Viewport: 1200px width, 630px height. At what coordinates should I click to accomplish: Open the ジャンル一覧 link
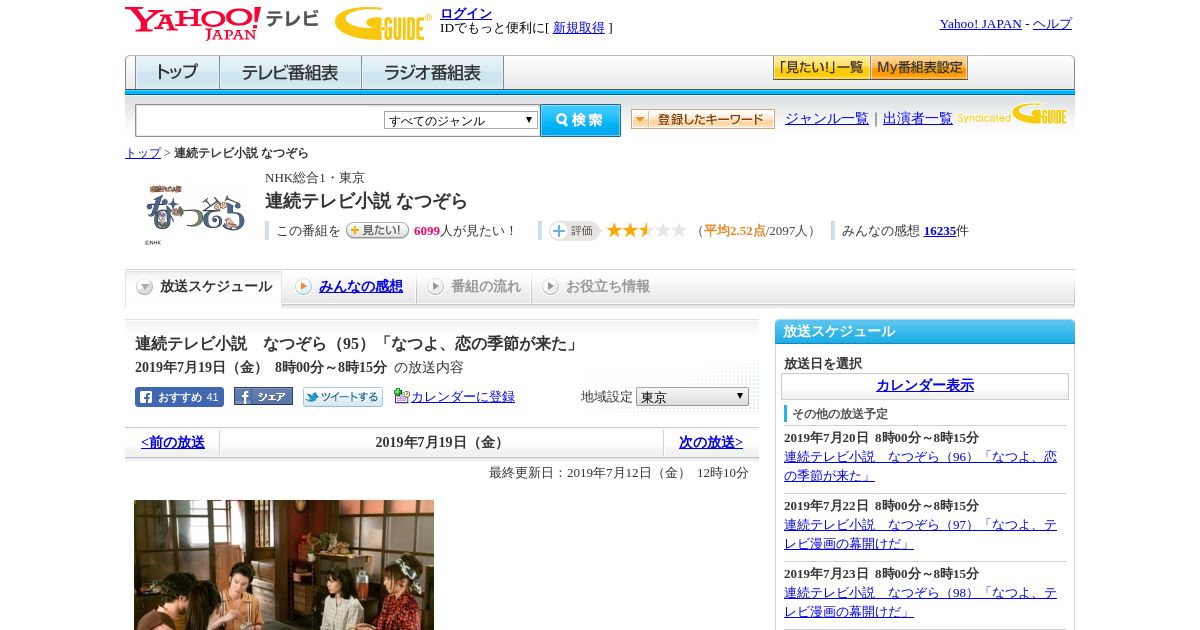(827, 118)
